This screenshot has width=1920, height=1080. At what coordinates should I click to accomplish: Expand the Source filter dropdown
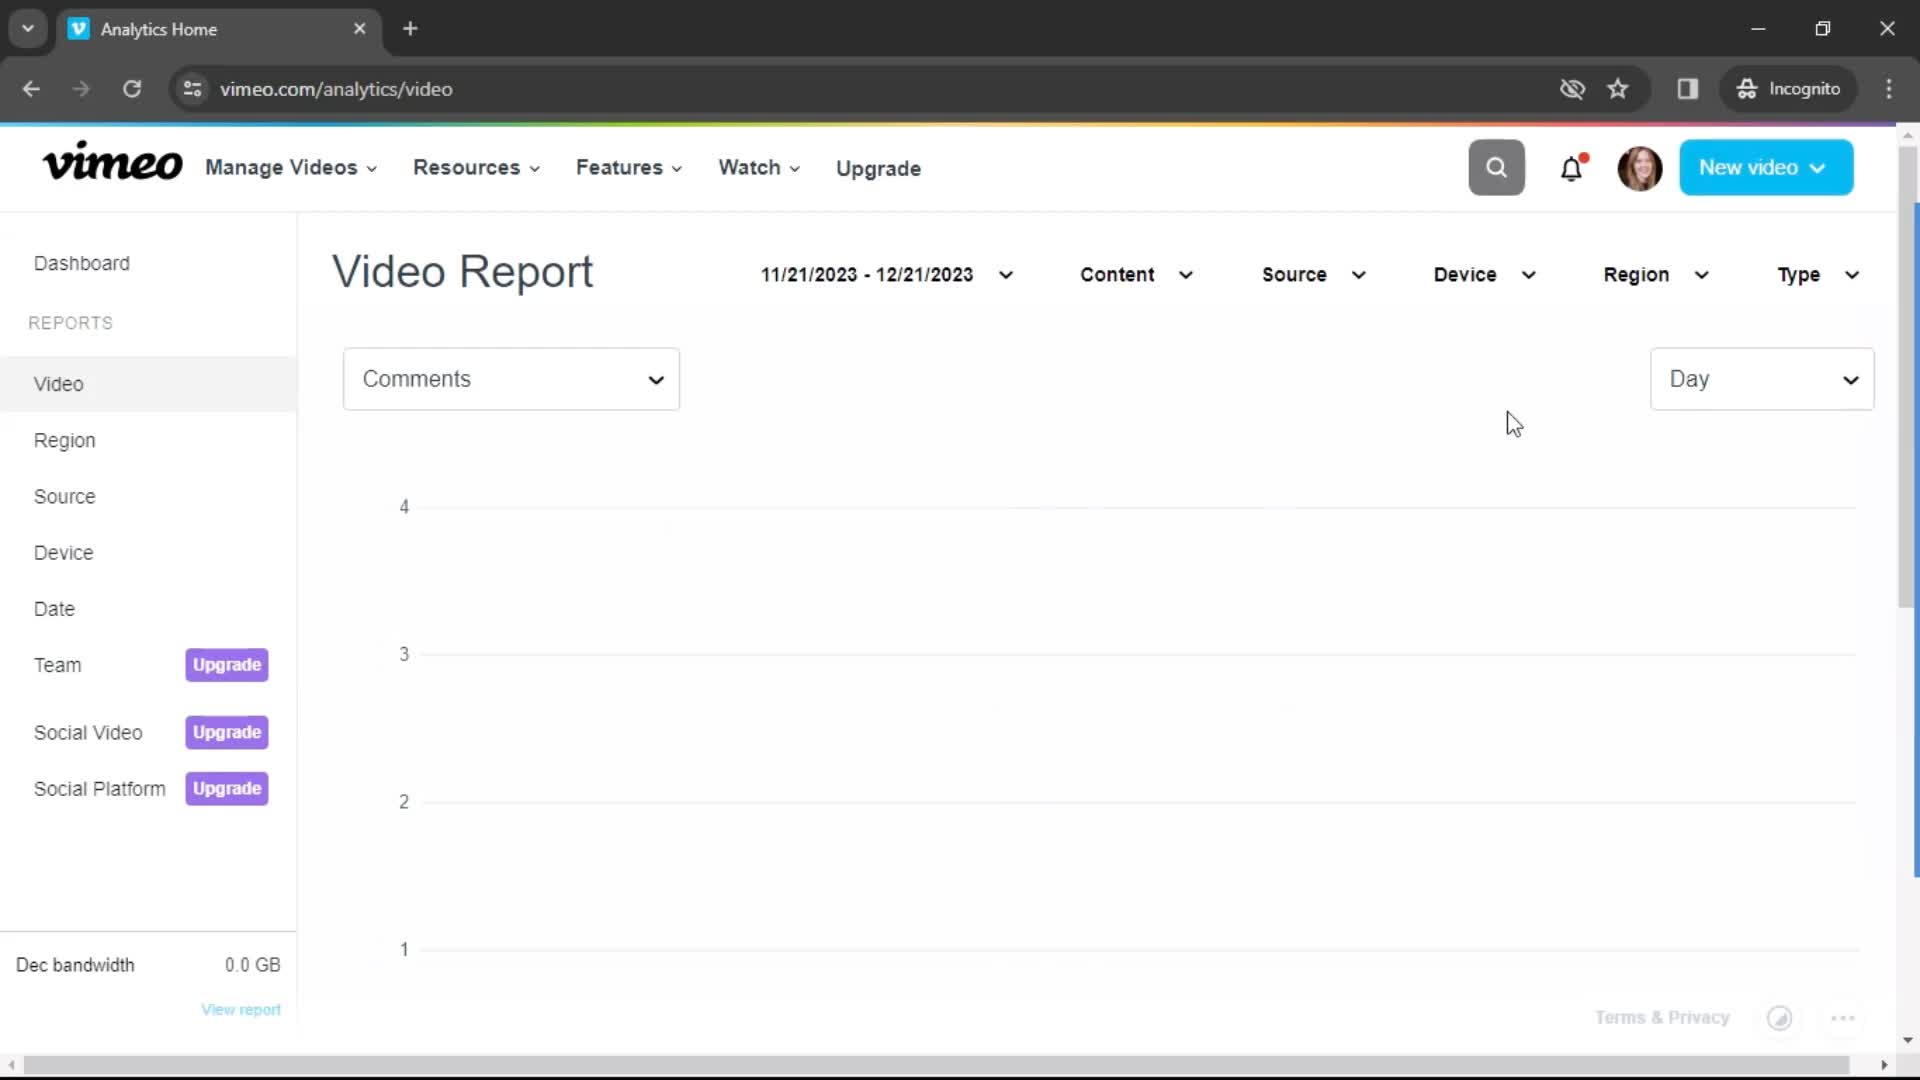click(1313, 275)
